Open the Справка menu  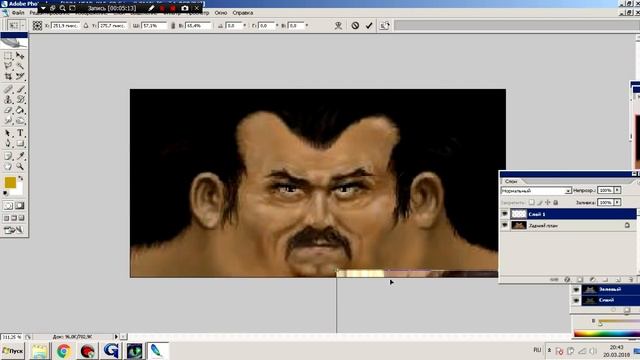tap(243, 13)
